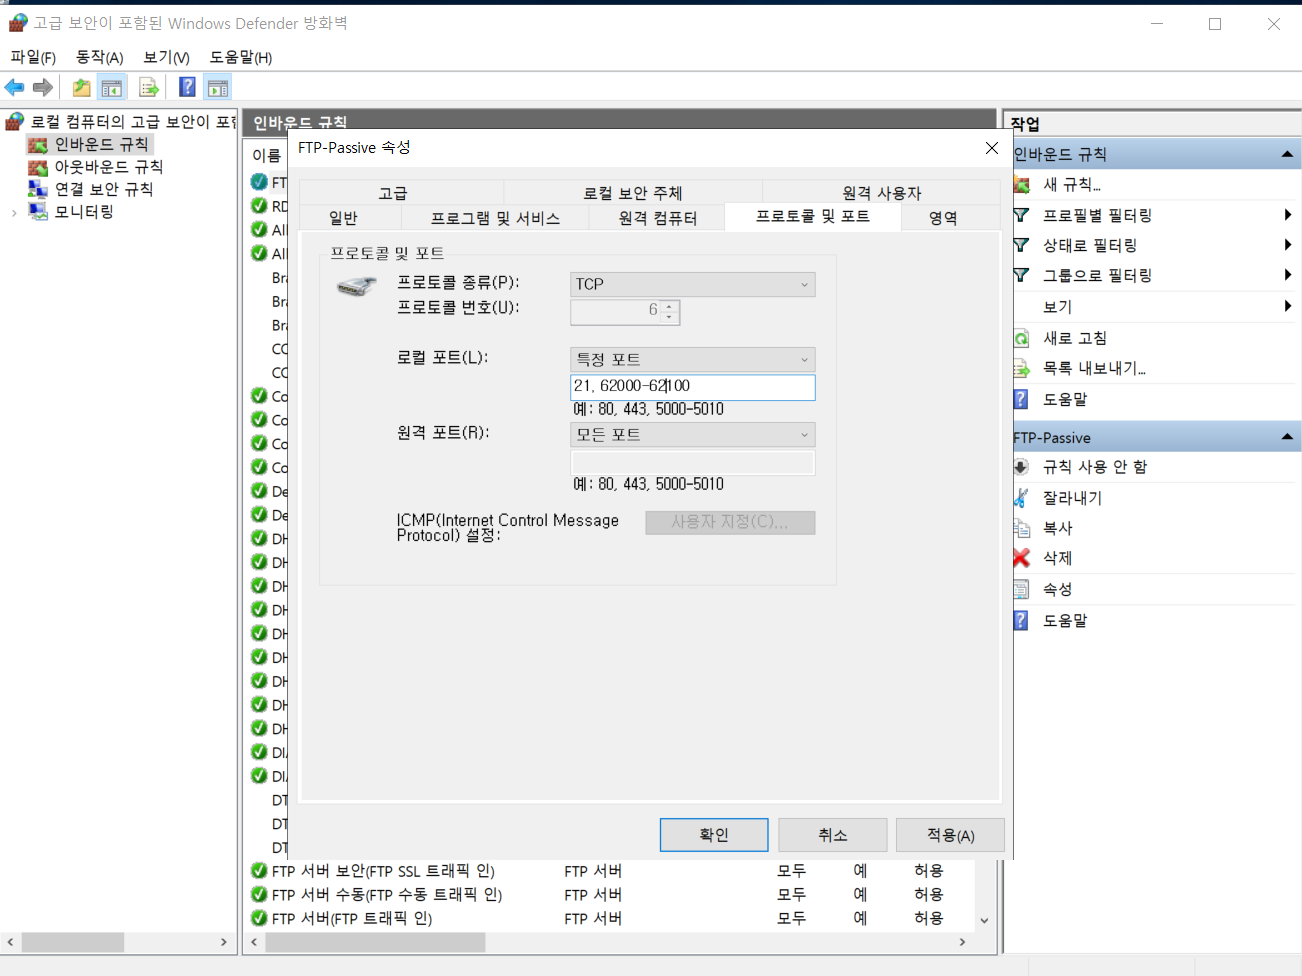Click the Forward arrow toolbar icon
This screenshot has width=1302, height=976.
click(x=43, y=88)
